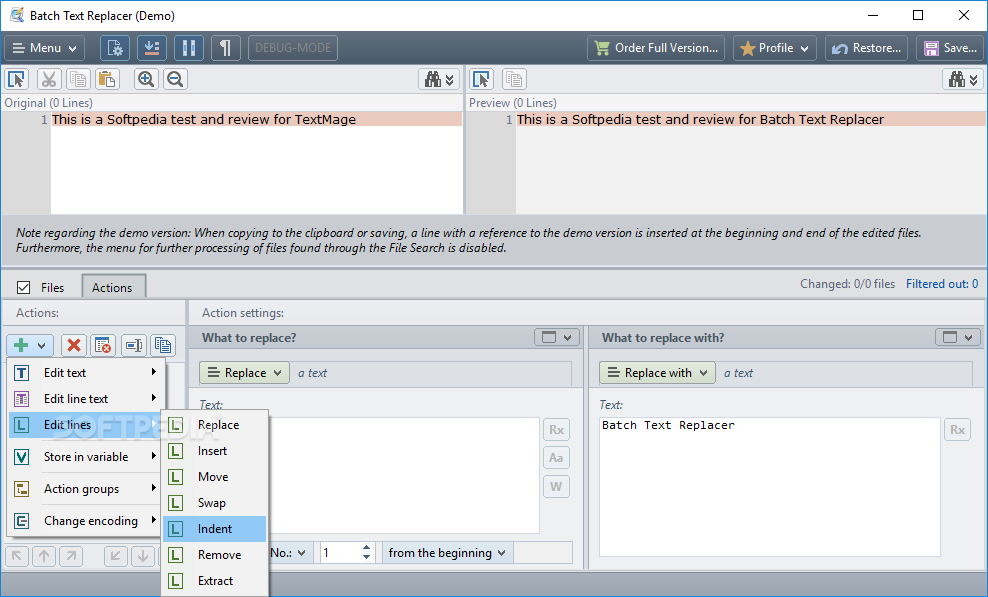Open the What to replace panel layout dropdown
The width and height of the screenshot is (988, 597).
(557, 337)
